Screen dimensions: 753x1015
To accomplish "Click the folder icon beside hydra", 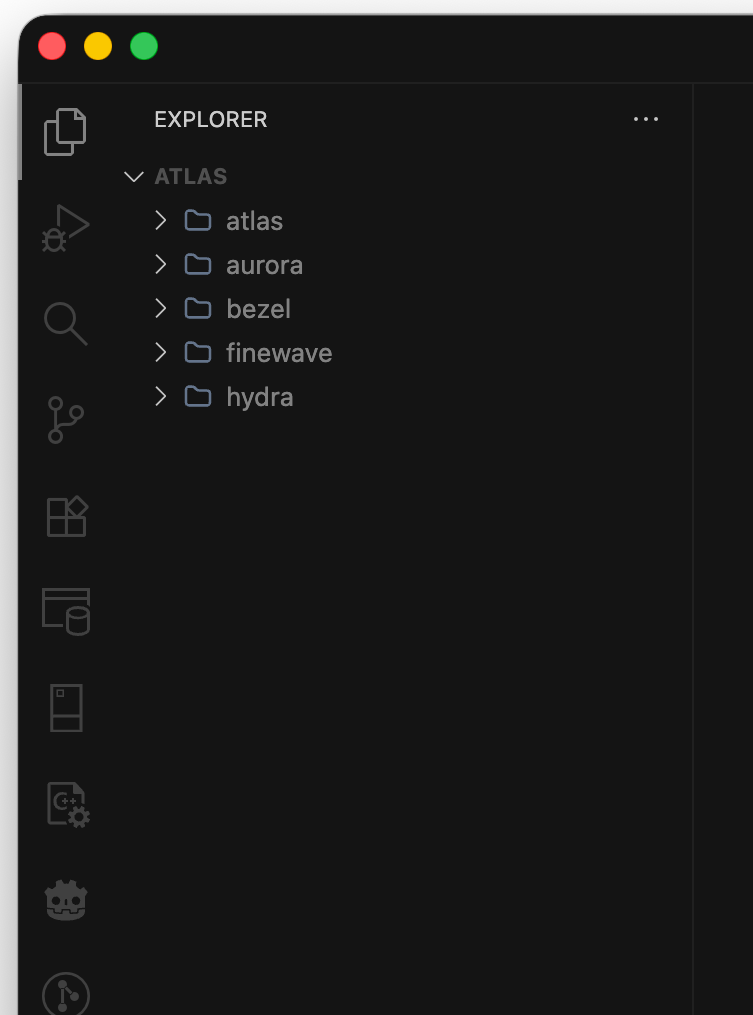I will pyautogui.click(x=196, y=396).
